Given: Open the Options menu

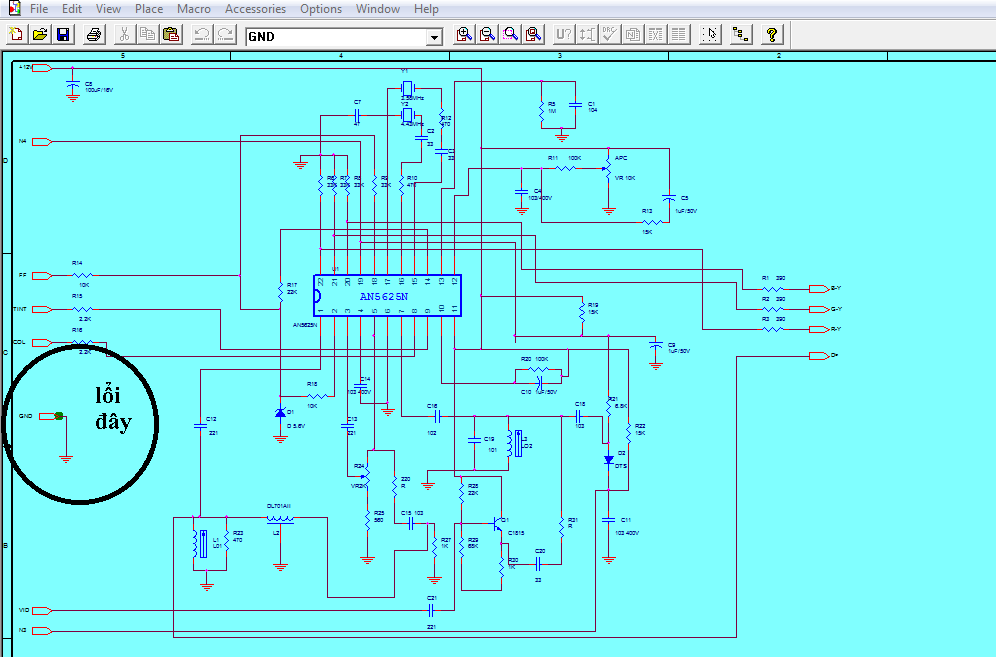Looking at the screenshot, I should click(x=321, y=9).
